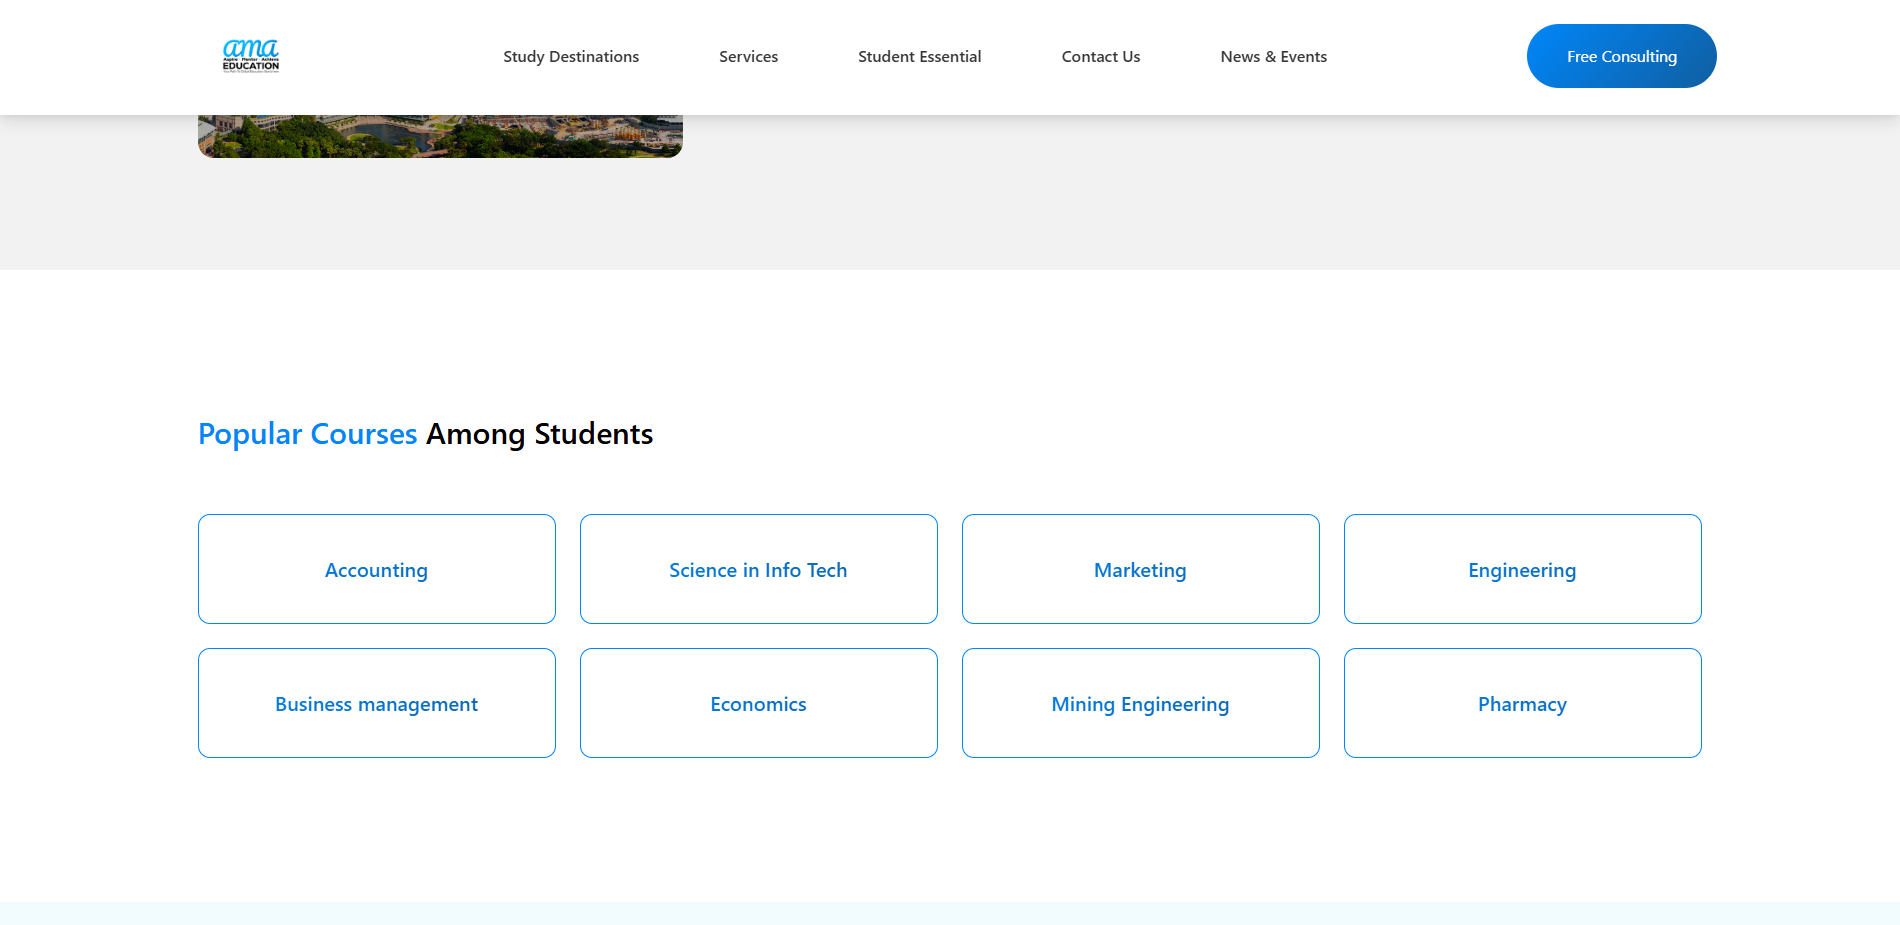Image resolution: width=1900 pixels, height=925 pixels.
Task: Open the Business management course
Action: pos(376,703)
